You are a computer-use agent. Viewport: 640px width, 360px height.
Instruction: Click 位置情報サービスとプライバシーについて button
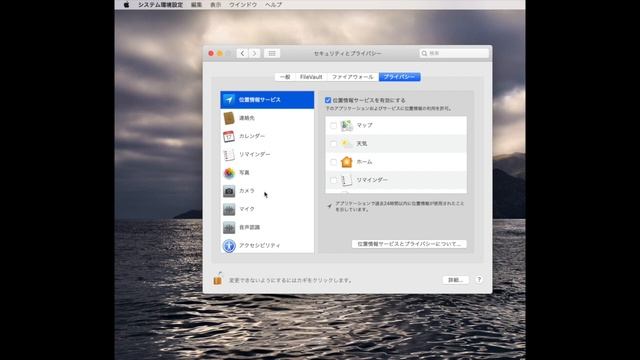point(409,244)
